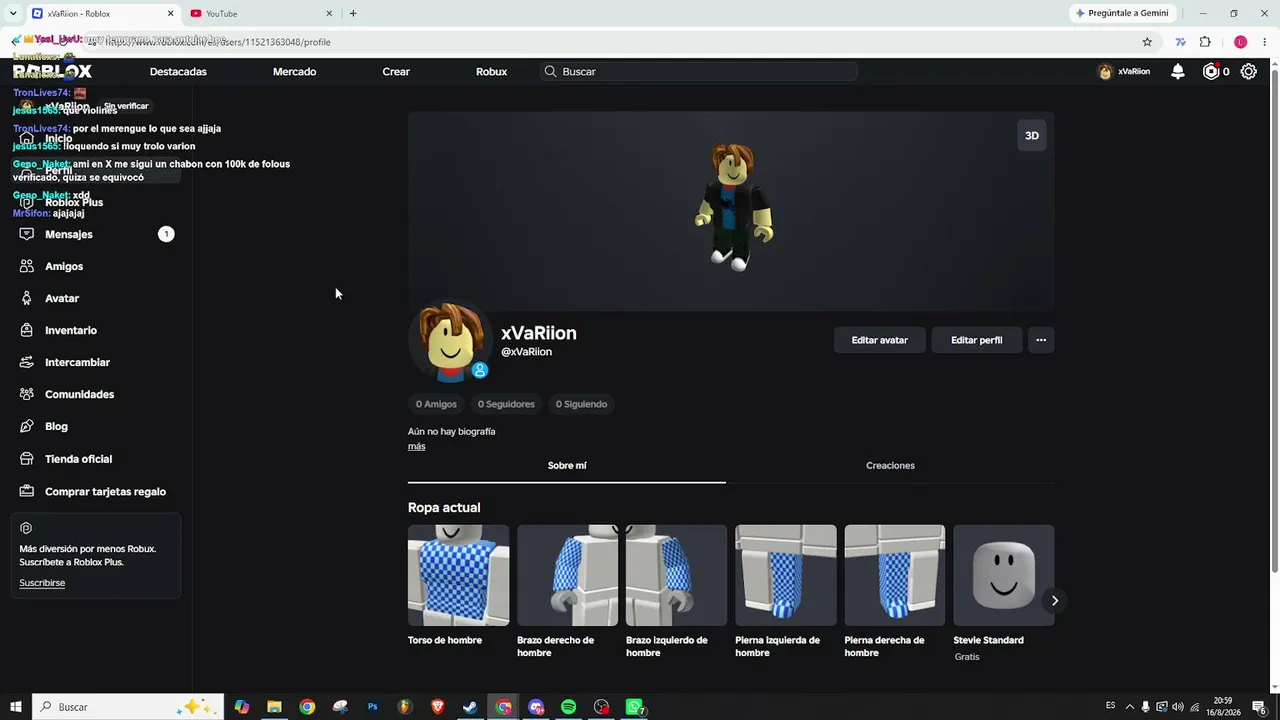Show hidden system tray icons
This screenshot has height=720, width=1280.
pyautogui.click(x=1130, y=707)
